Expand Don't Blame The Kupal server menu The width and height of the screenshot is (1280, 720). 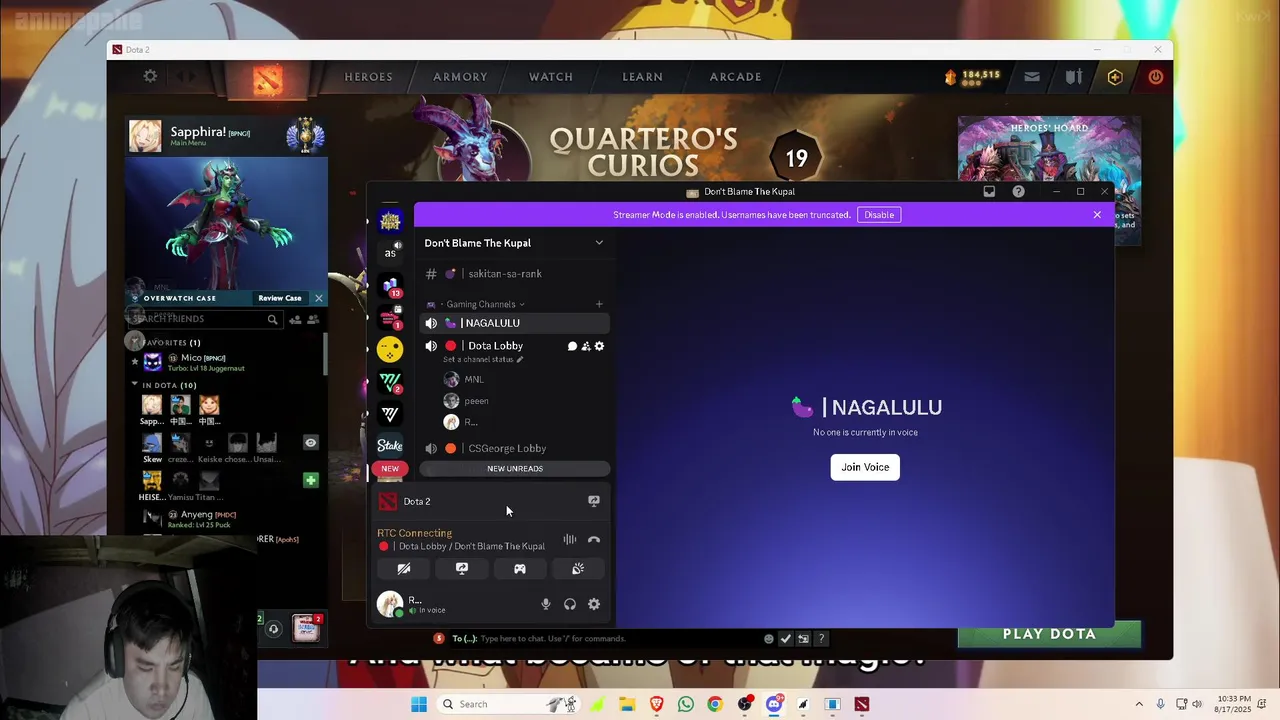599,243
